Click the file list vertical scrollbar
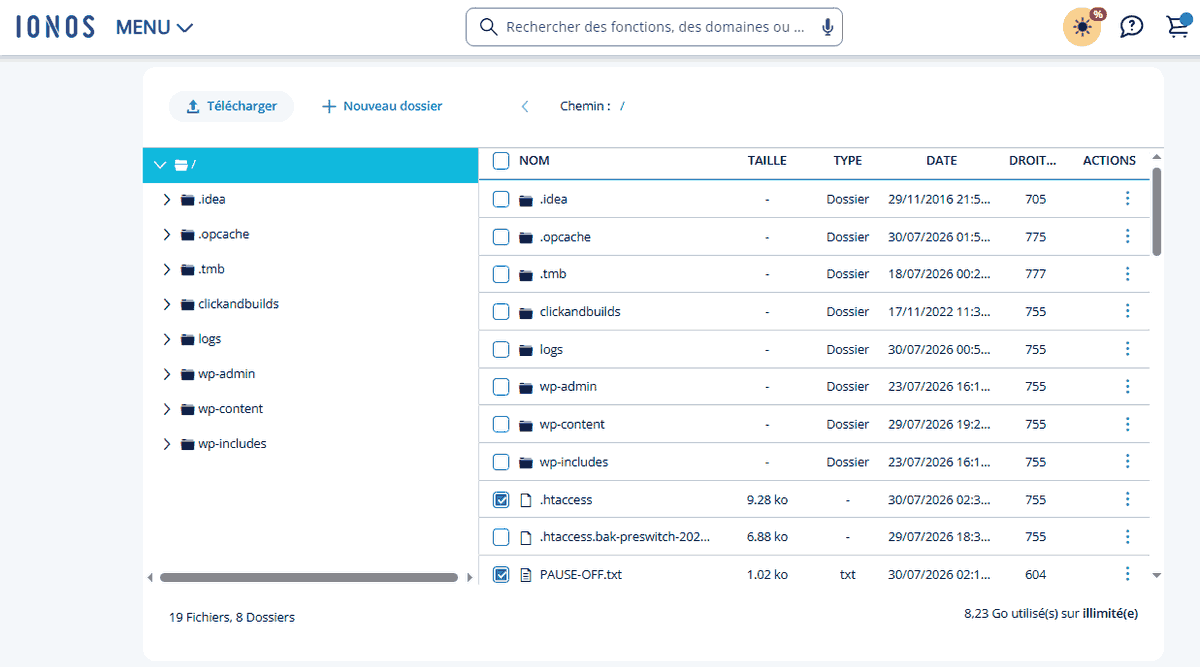1200x667 pixels. [x=1157, y=212]
